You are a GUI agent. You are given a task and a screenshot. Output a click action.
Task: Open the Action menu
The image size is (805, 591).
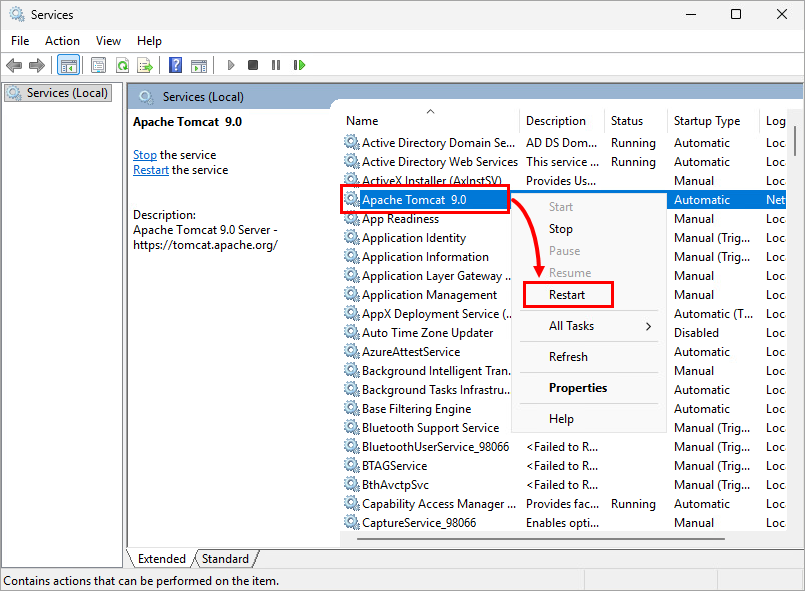(x=62, y=41)
